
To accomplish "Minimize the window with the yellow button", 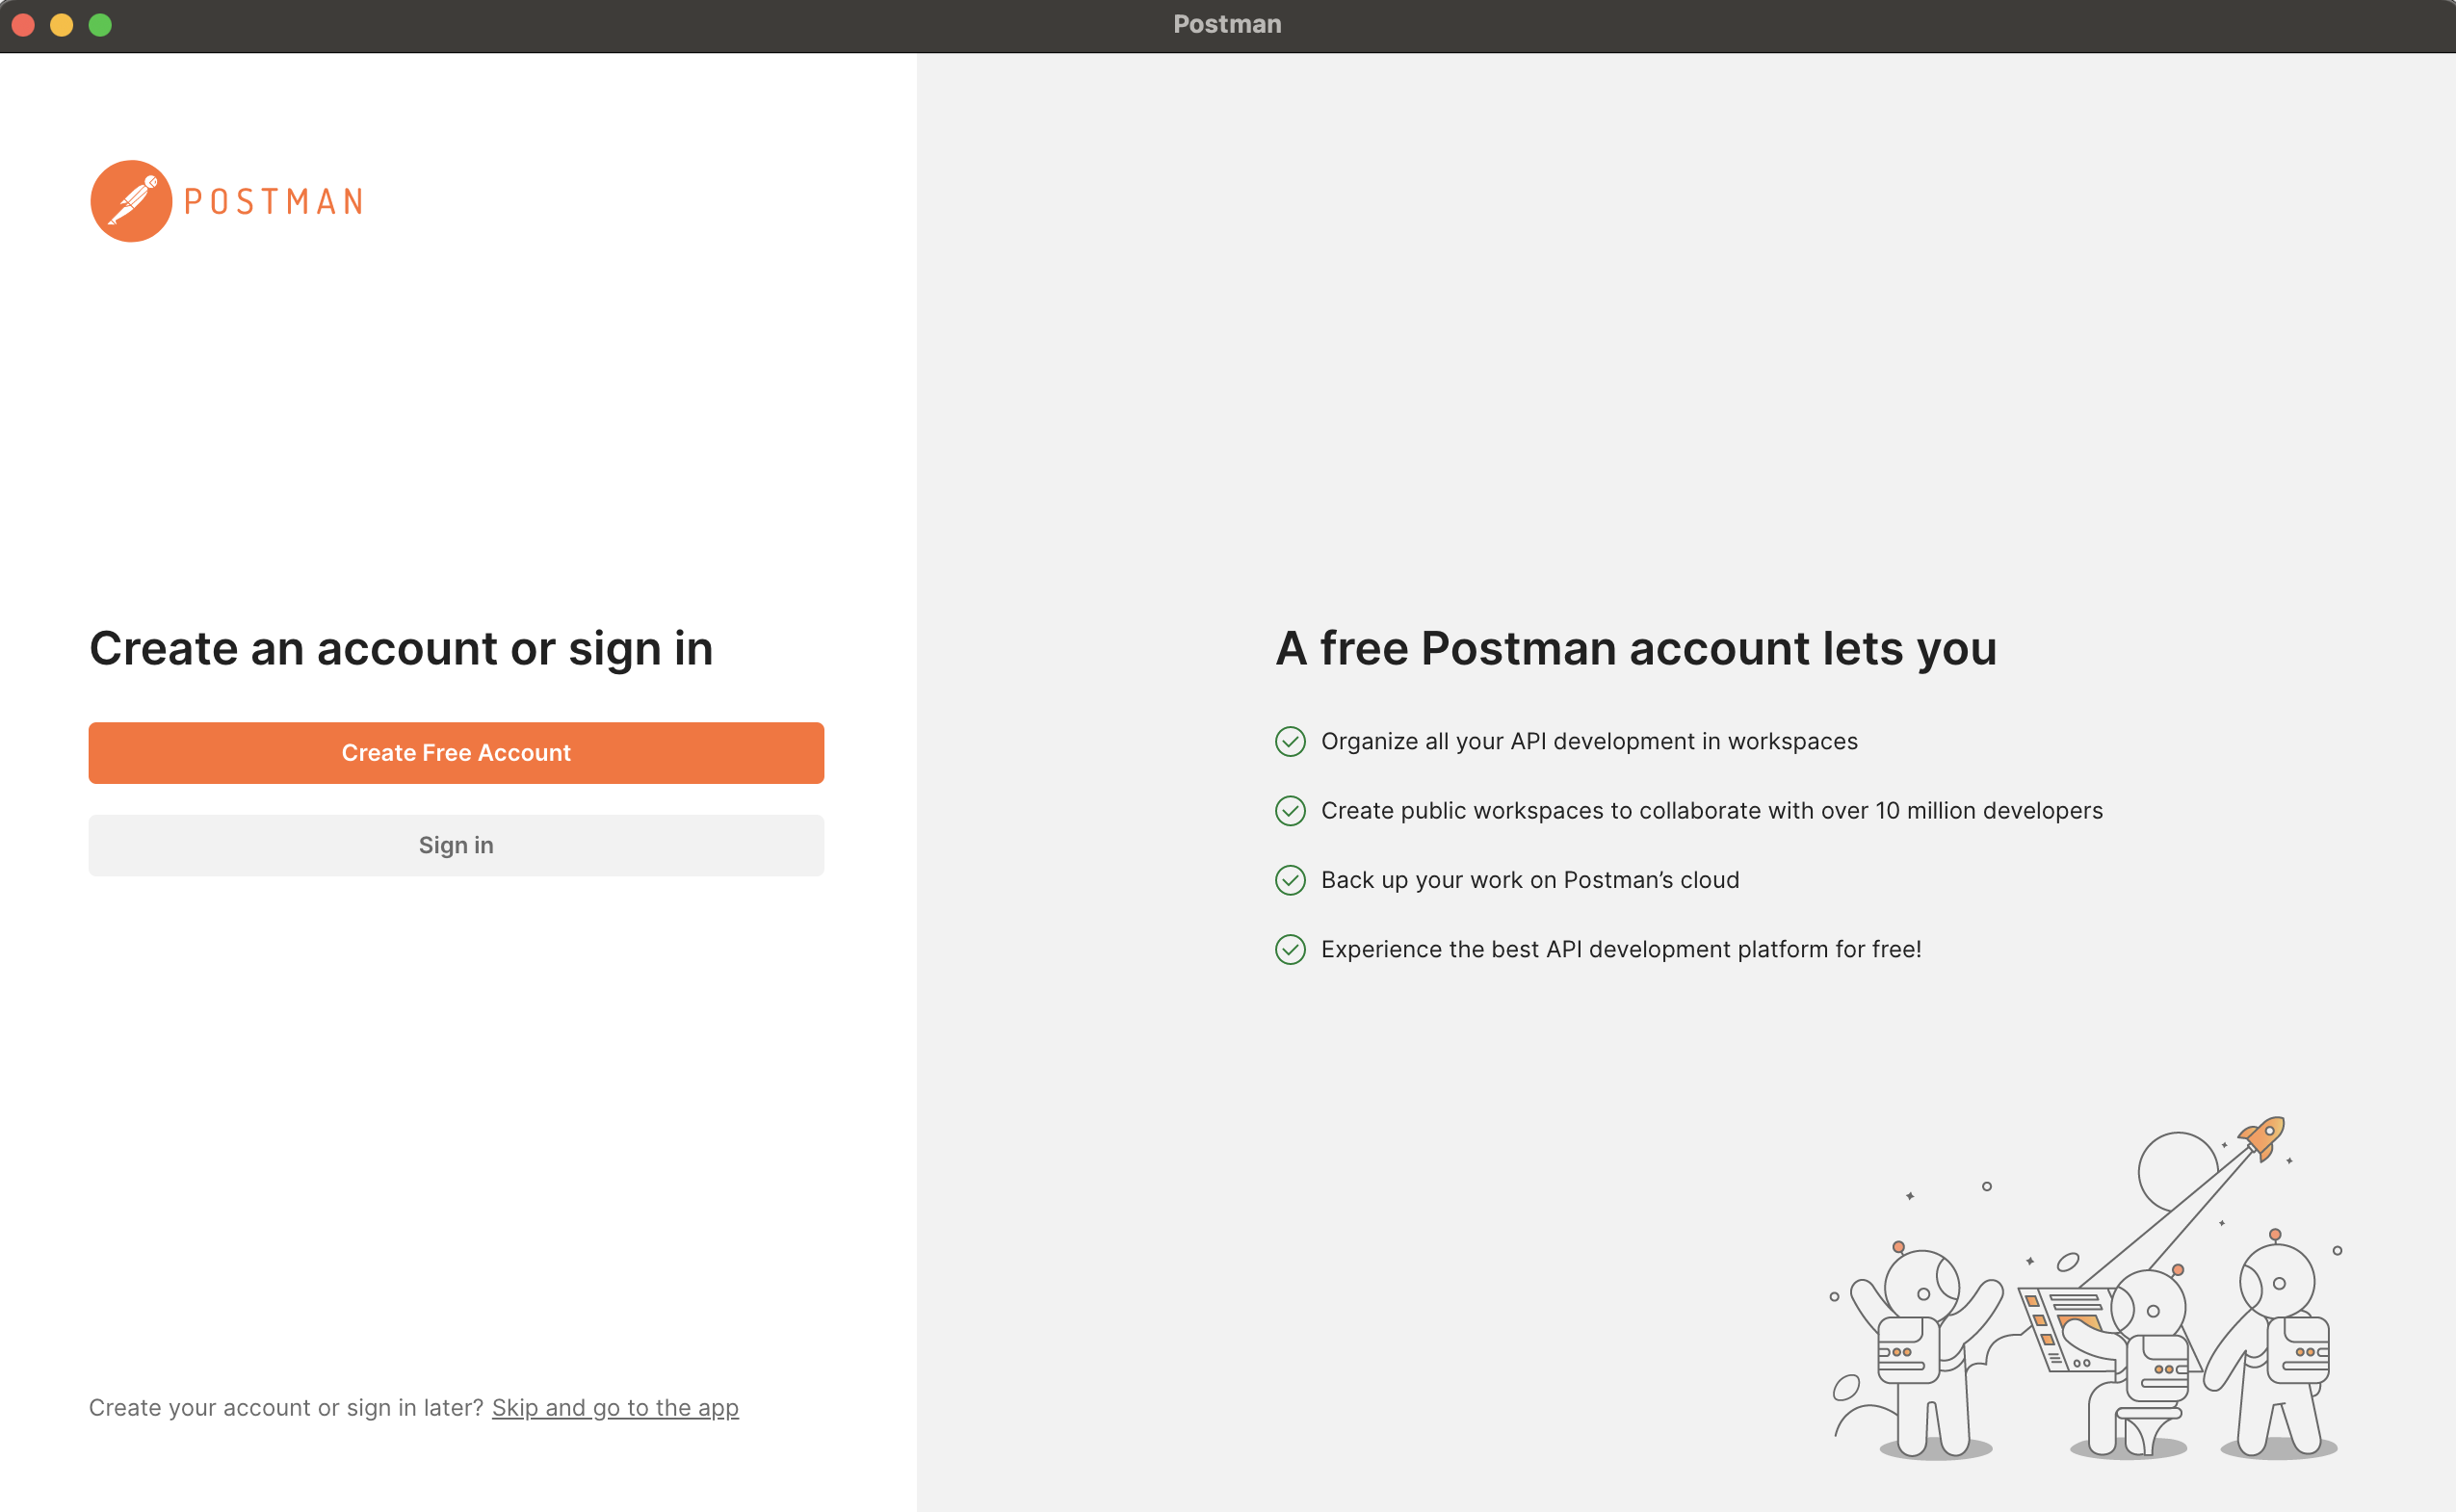I will (62, 25).
